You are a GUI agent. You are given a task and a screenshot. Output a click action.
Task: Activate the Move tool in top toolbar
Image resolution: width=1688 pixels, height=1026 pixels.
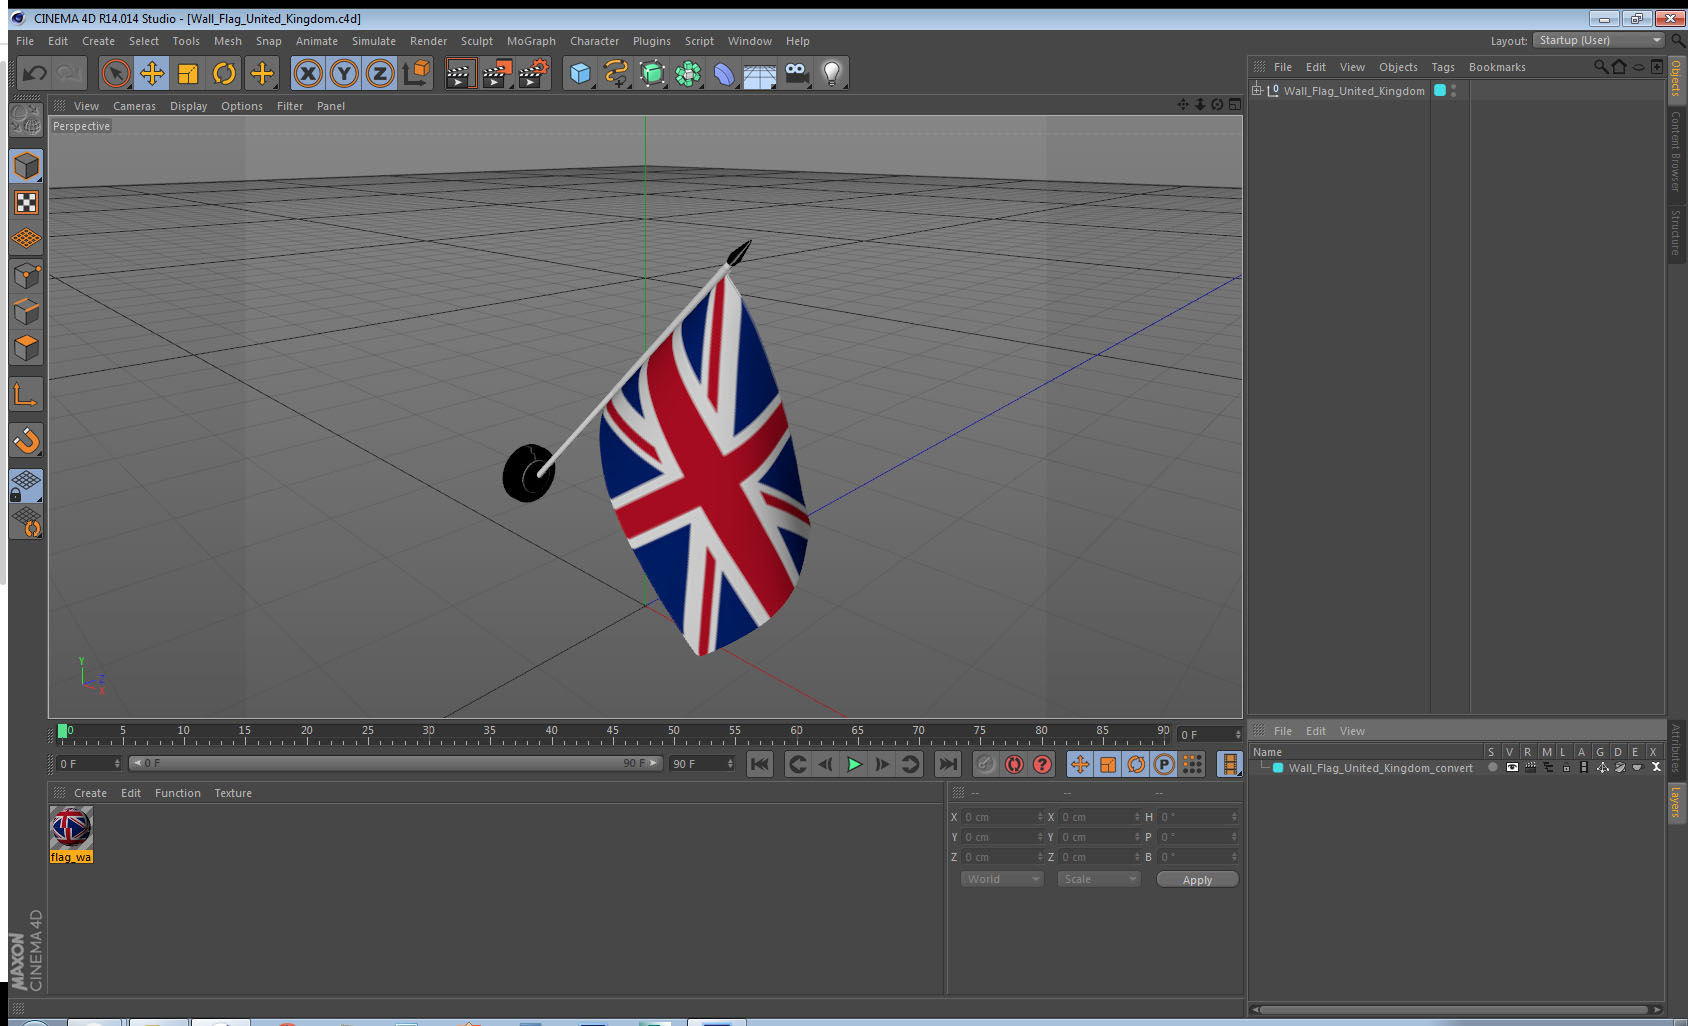pos(152,73)
